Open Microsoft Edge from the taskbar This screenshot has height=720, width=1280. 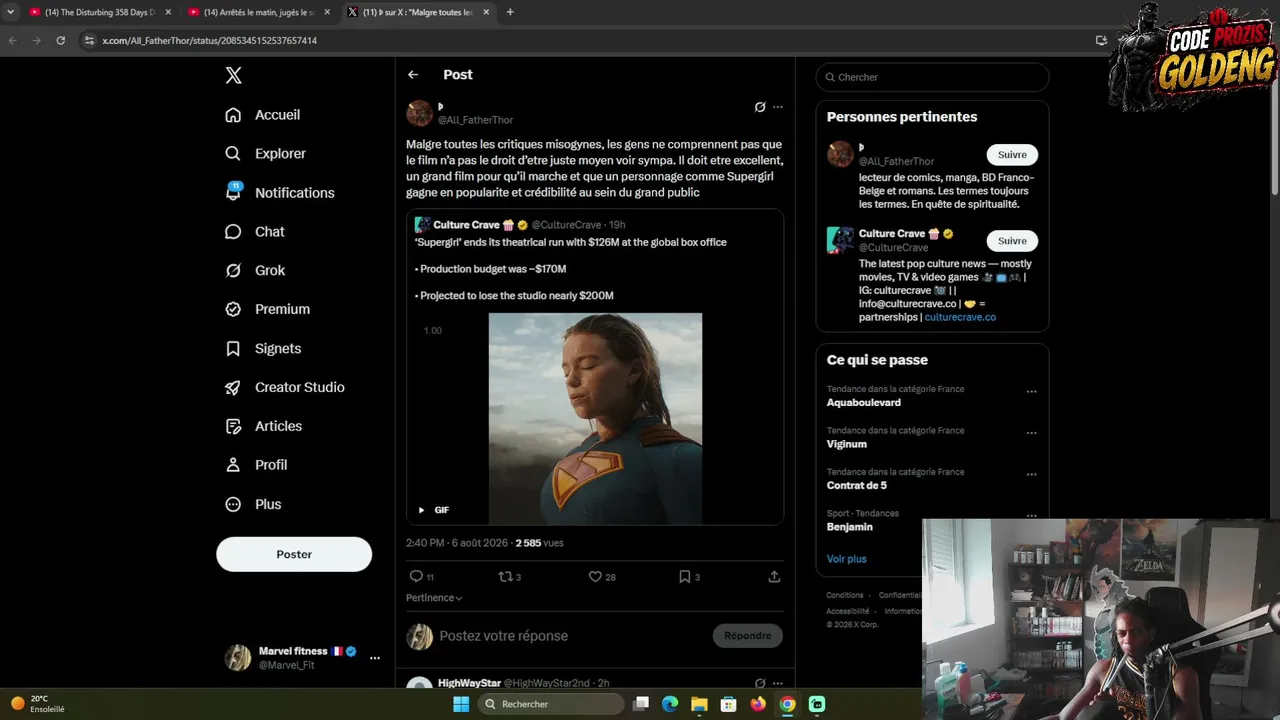670,704
